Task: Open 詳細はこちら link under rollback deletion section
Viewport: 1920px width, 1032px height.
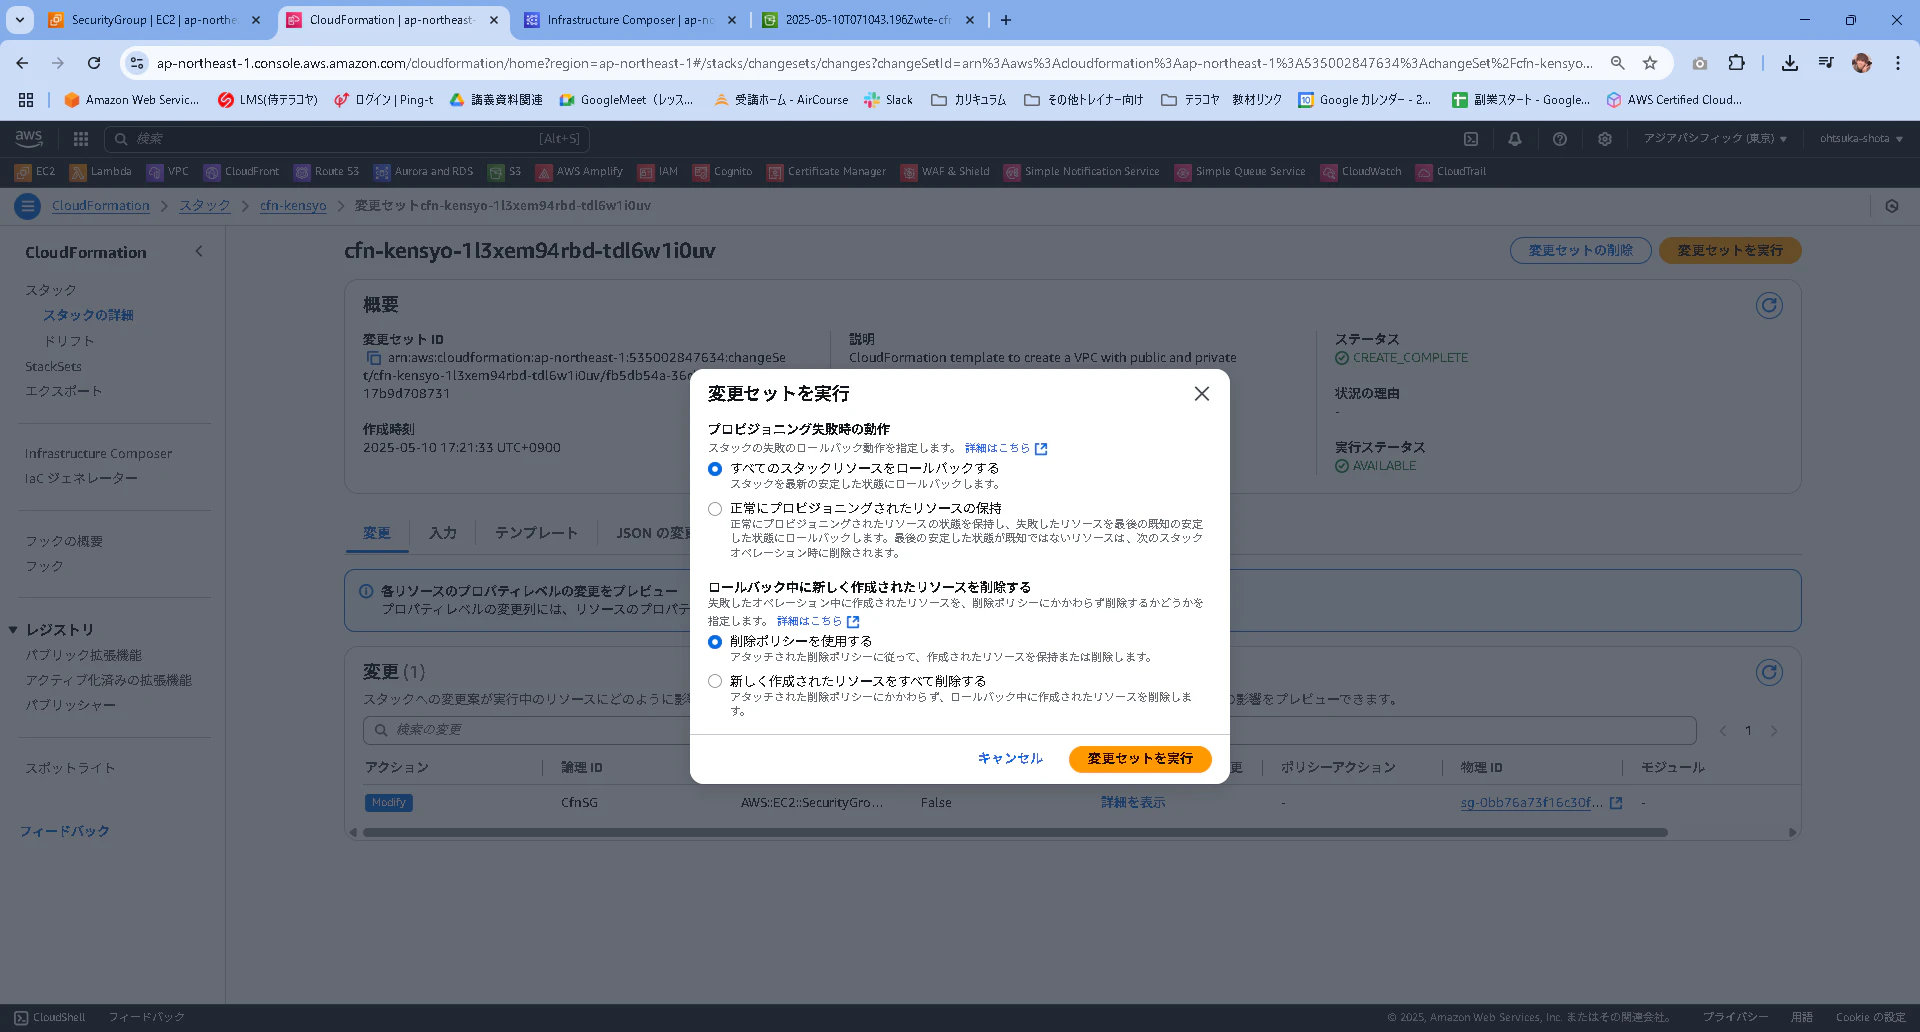Action: click(818, 621)
